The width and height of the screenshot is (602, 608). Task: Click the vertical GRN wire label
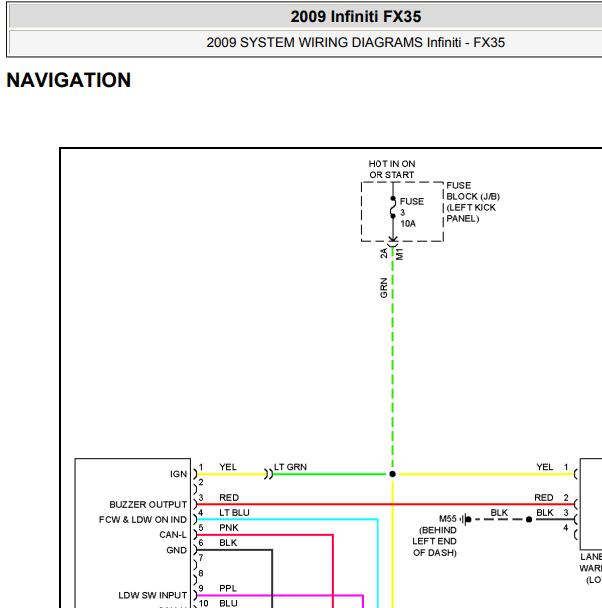tap(384, 288)
